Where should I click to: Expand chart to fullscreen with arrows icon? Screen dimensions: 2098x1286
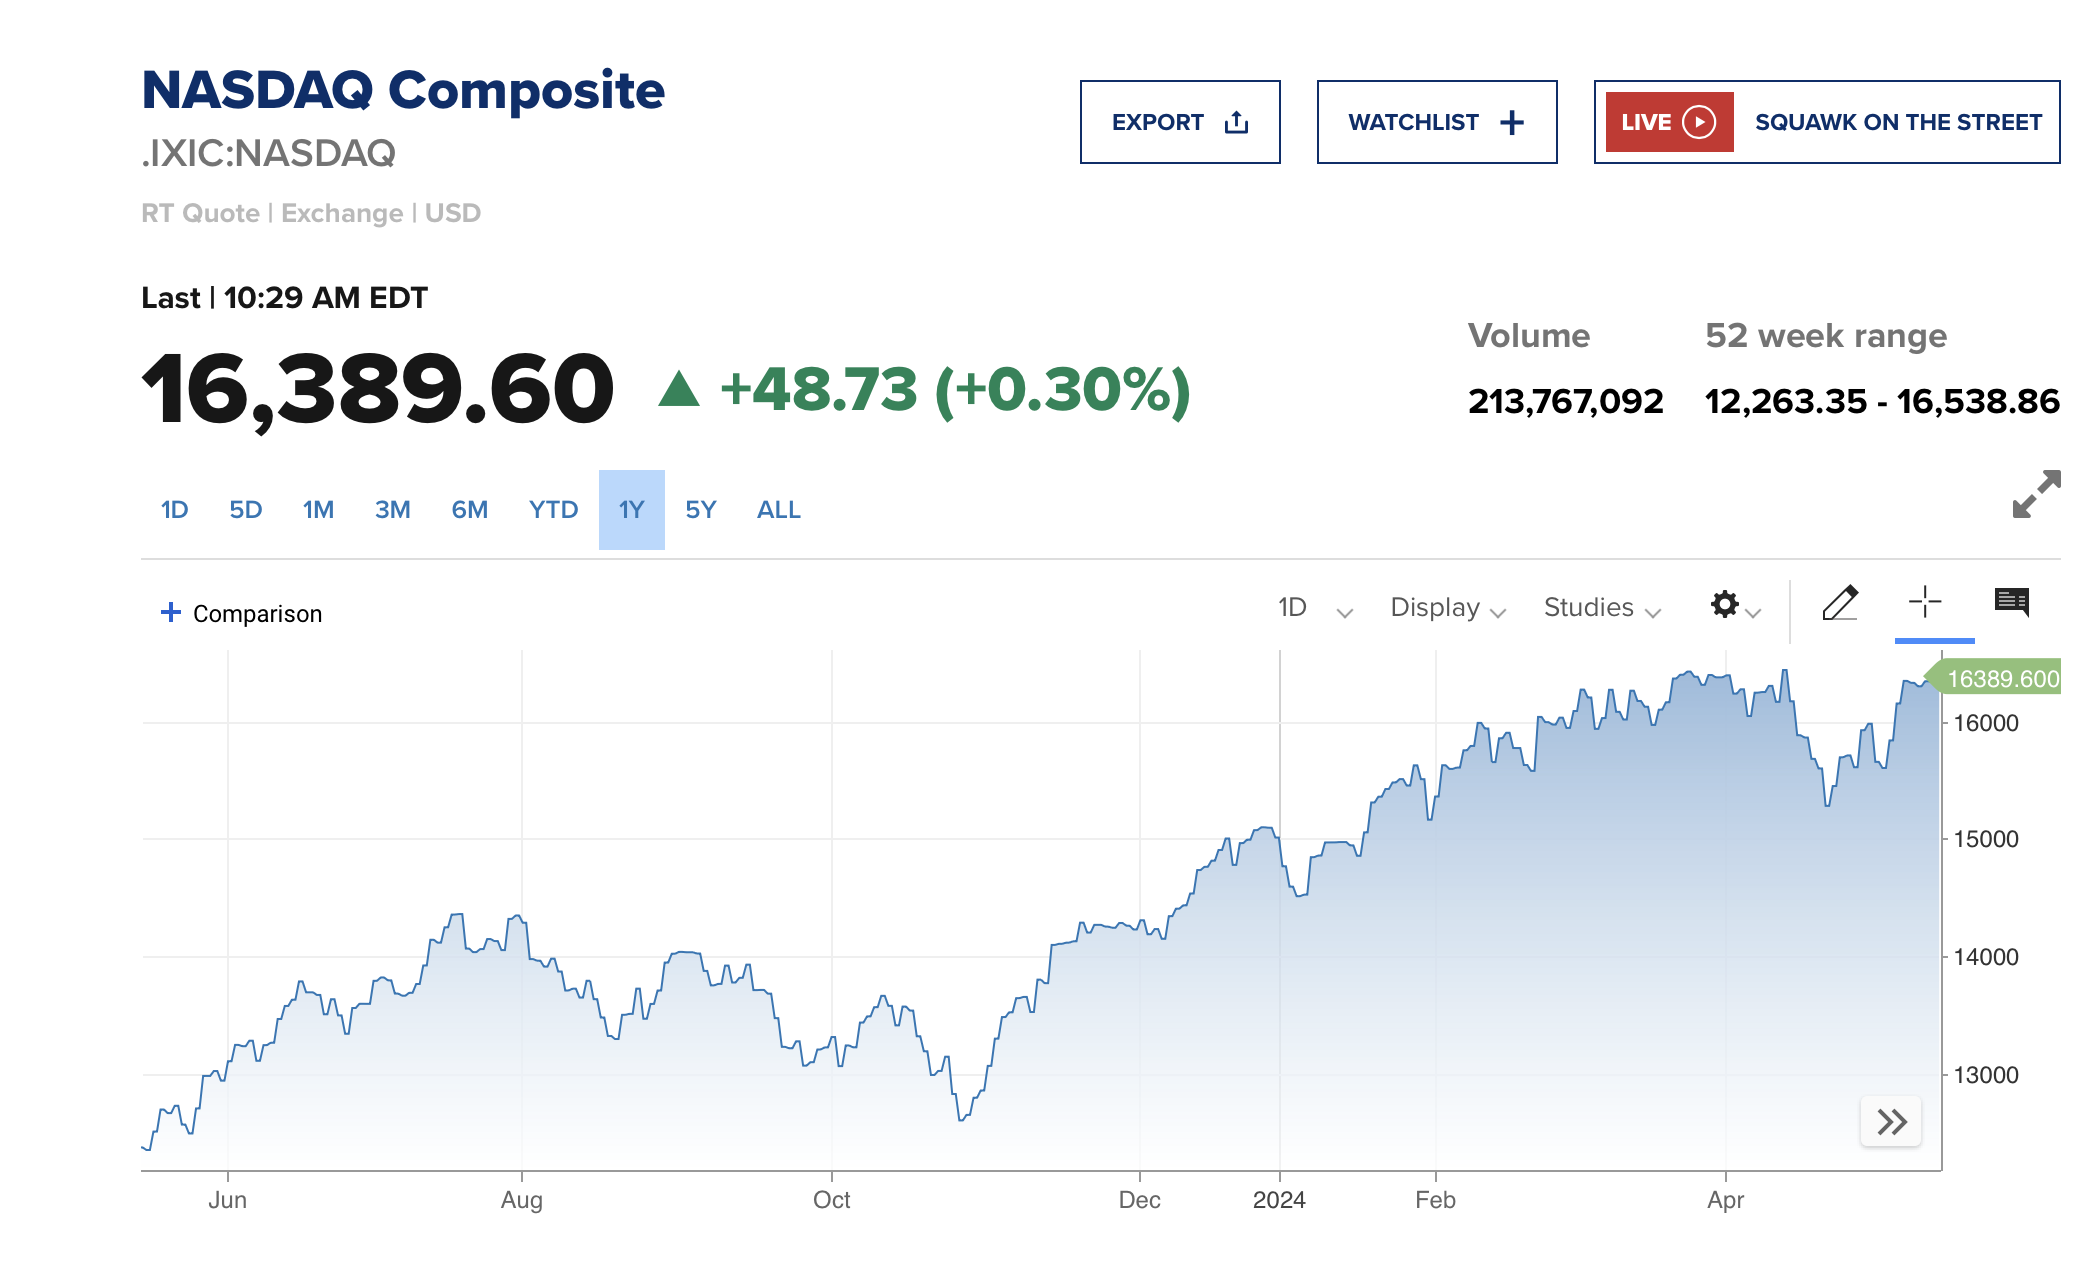click(x=2036, y=494)
